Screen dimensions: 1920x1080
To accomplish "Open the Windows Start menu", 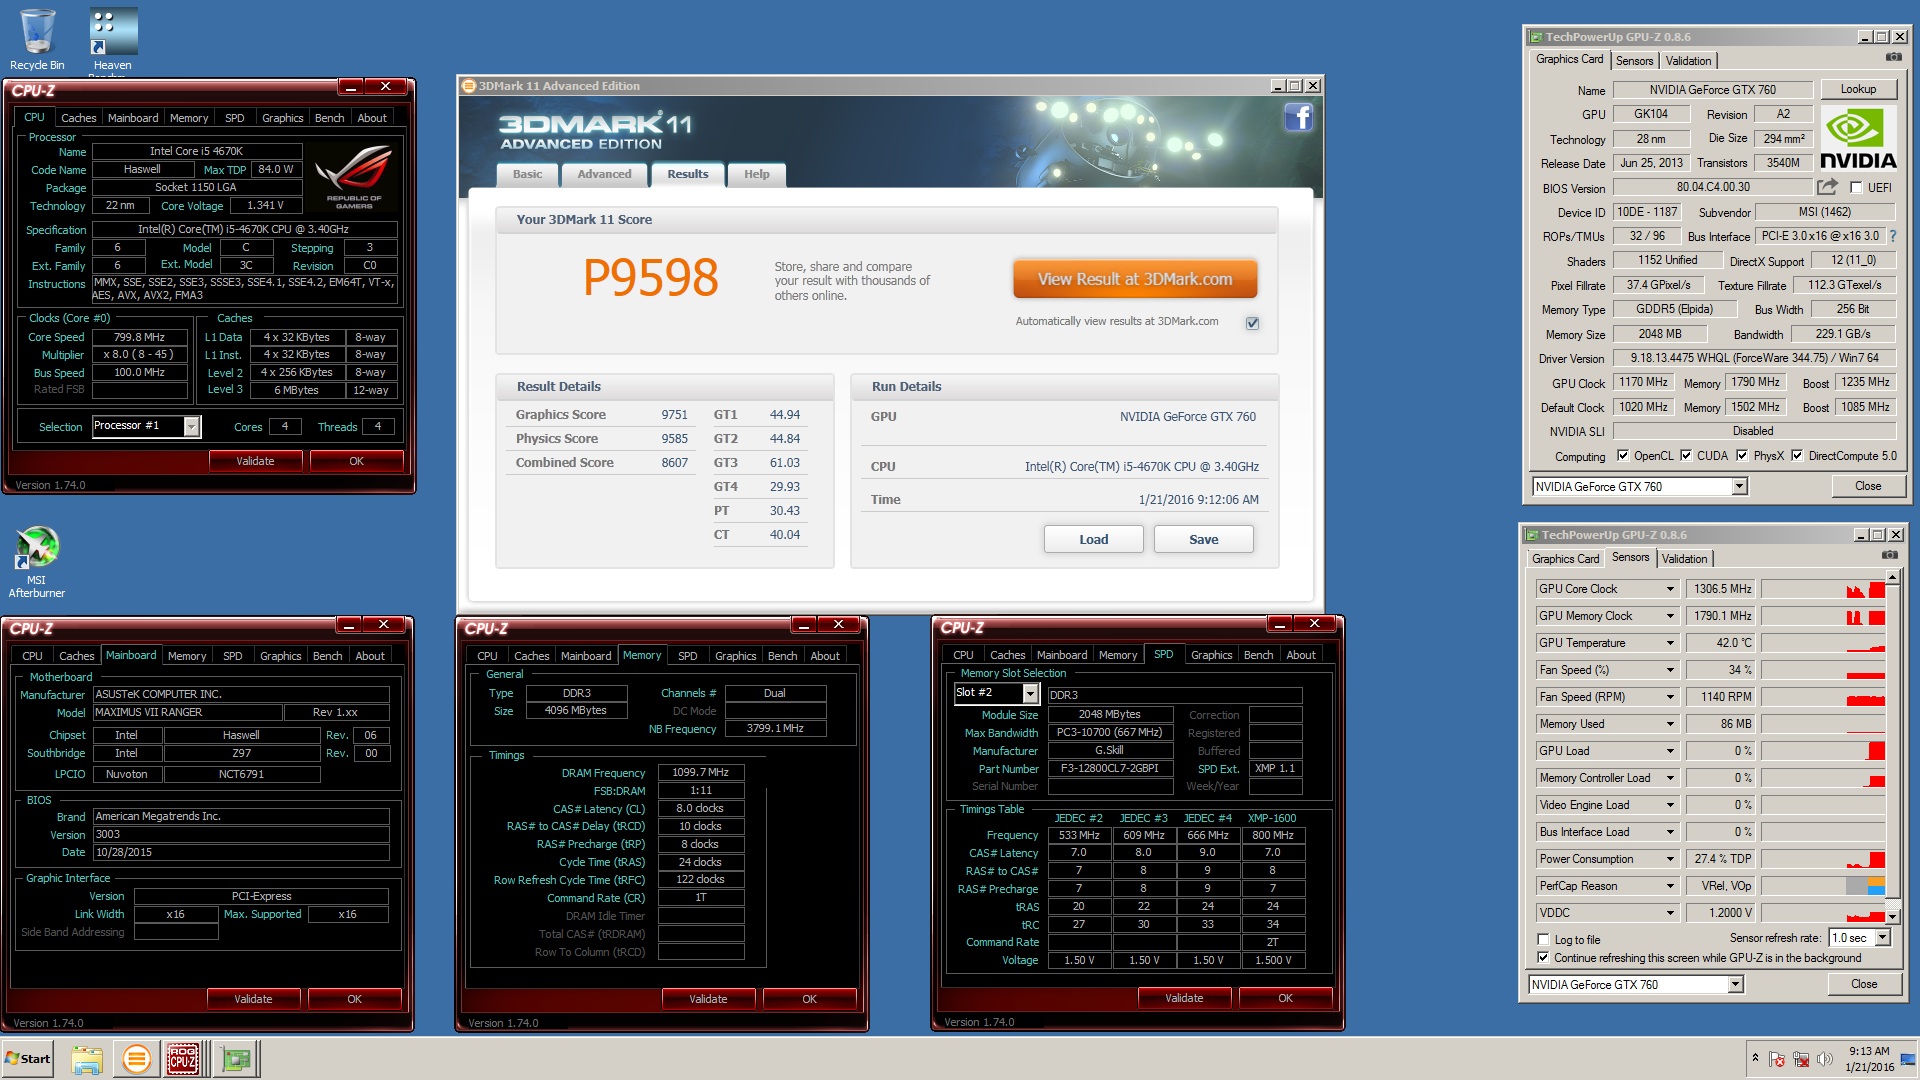I will click(x=28, y=1059).
